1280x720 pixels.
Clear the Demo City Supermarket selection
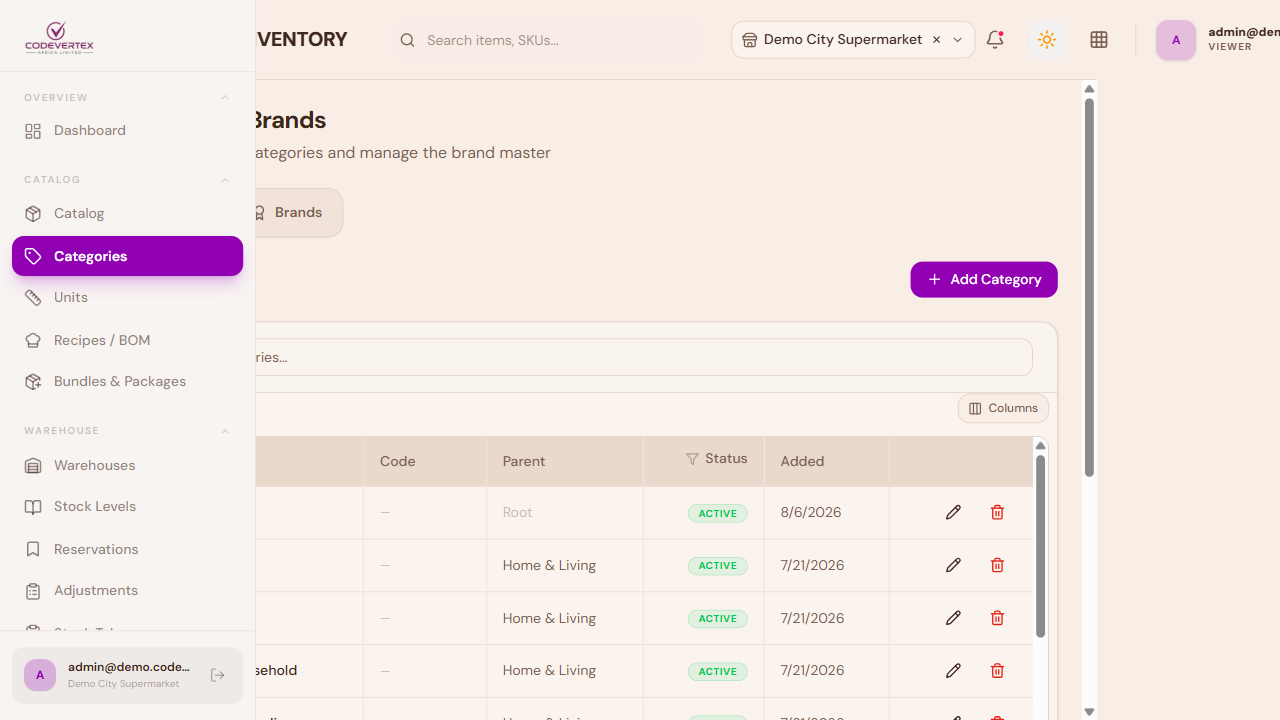(936, 40)
